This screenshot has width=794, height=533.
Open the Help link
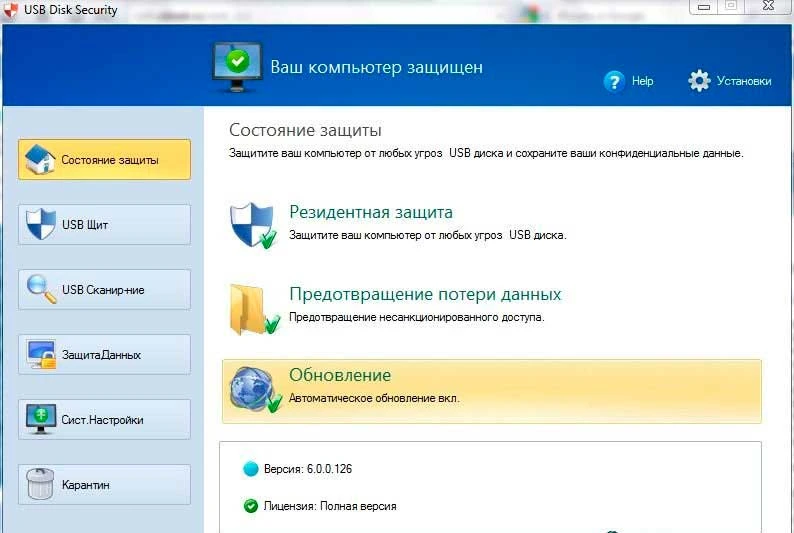[642, 81]
